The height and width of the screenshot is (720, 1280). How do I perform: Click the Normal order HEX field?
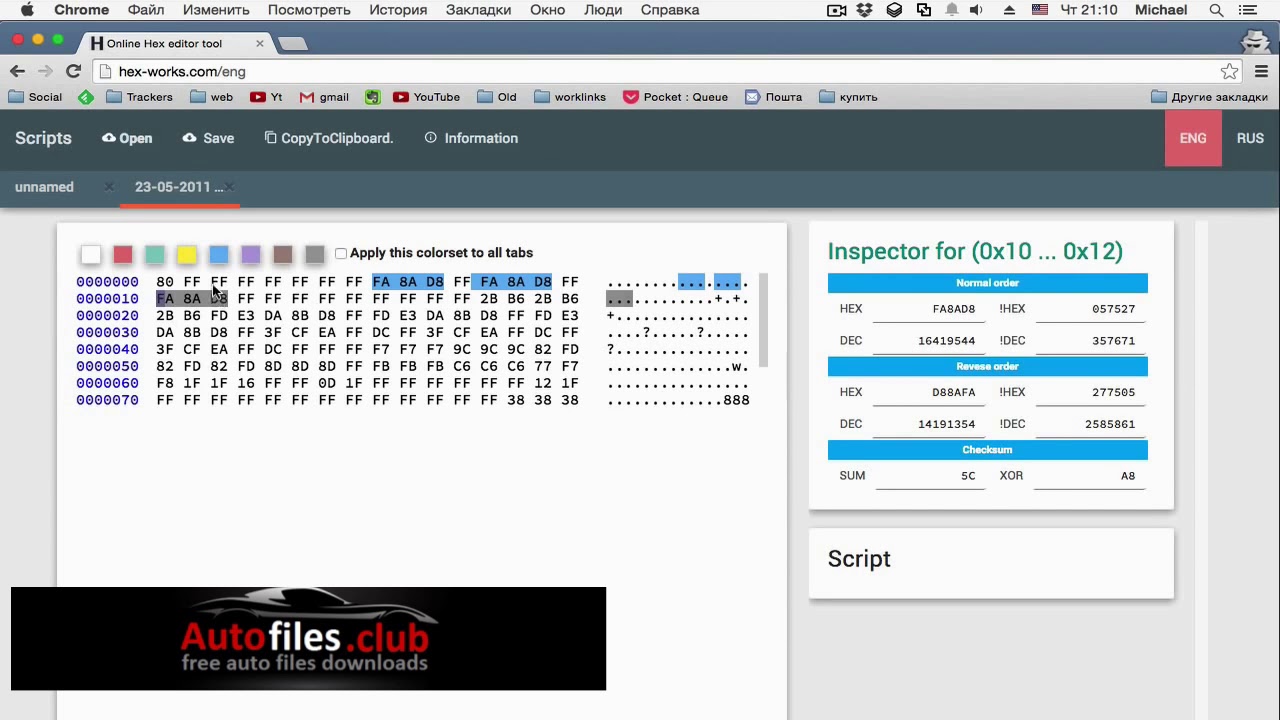coord(929,309)
